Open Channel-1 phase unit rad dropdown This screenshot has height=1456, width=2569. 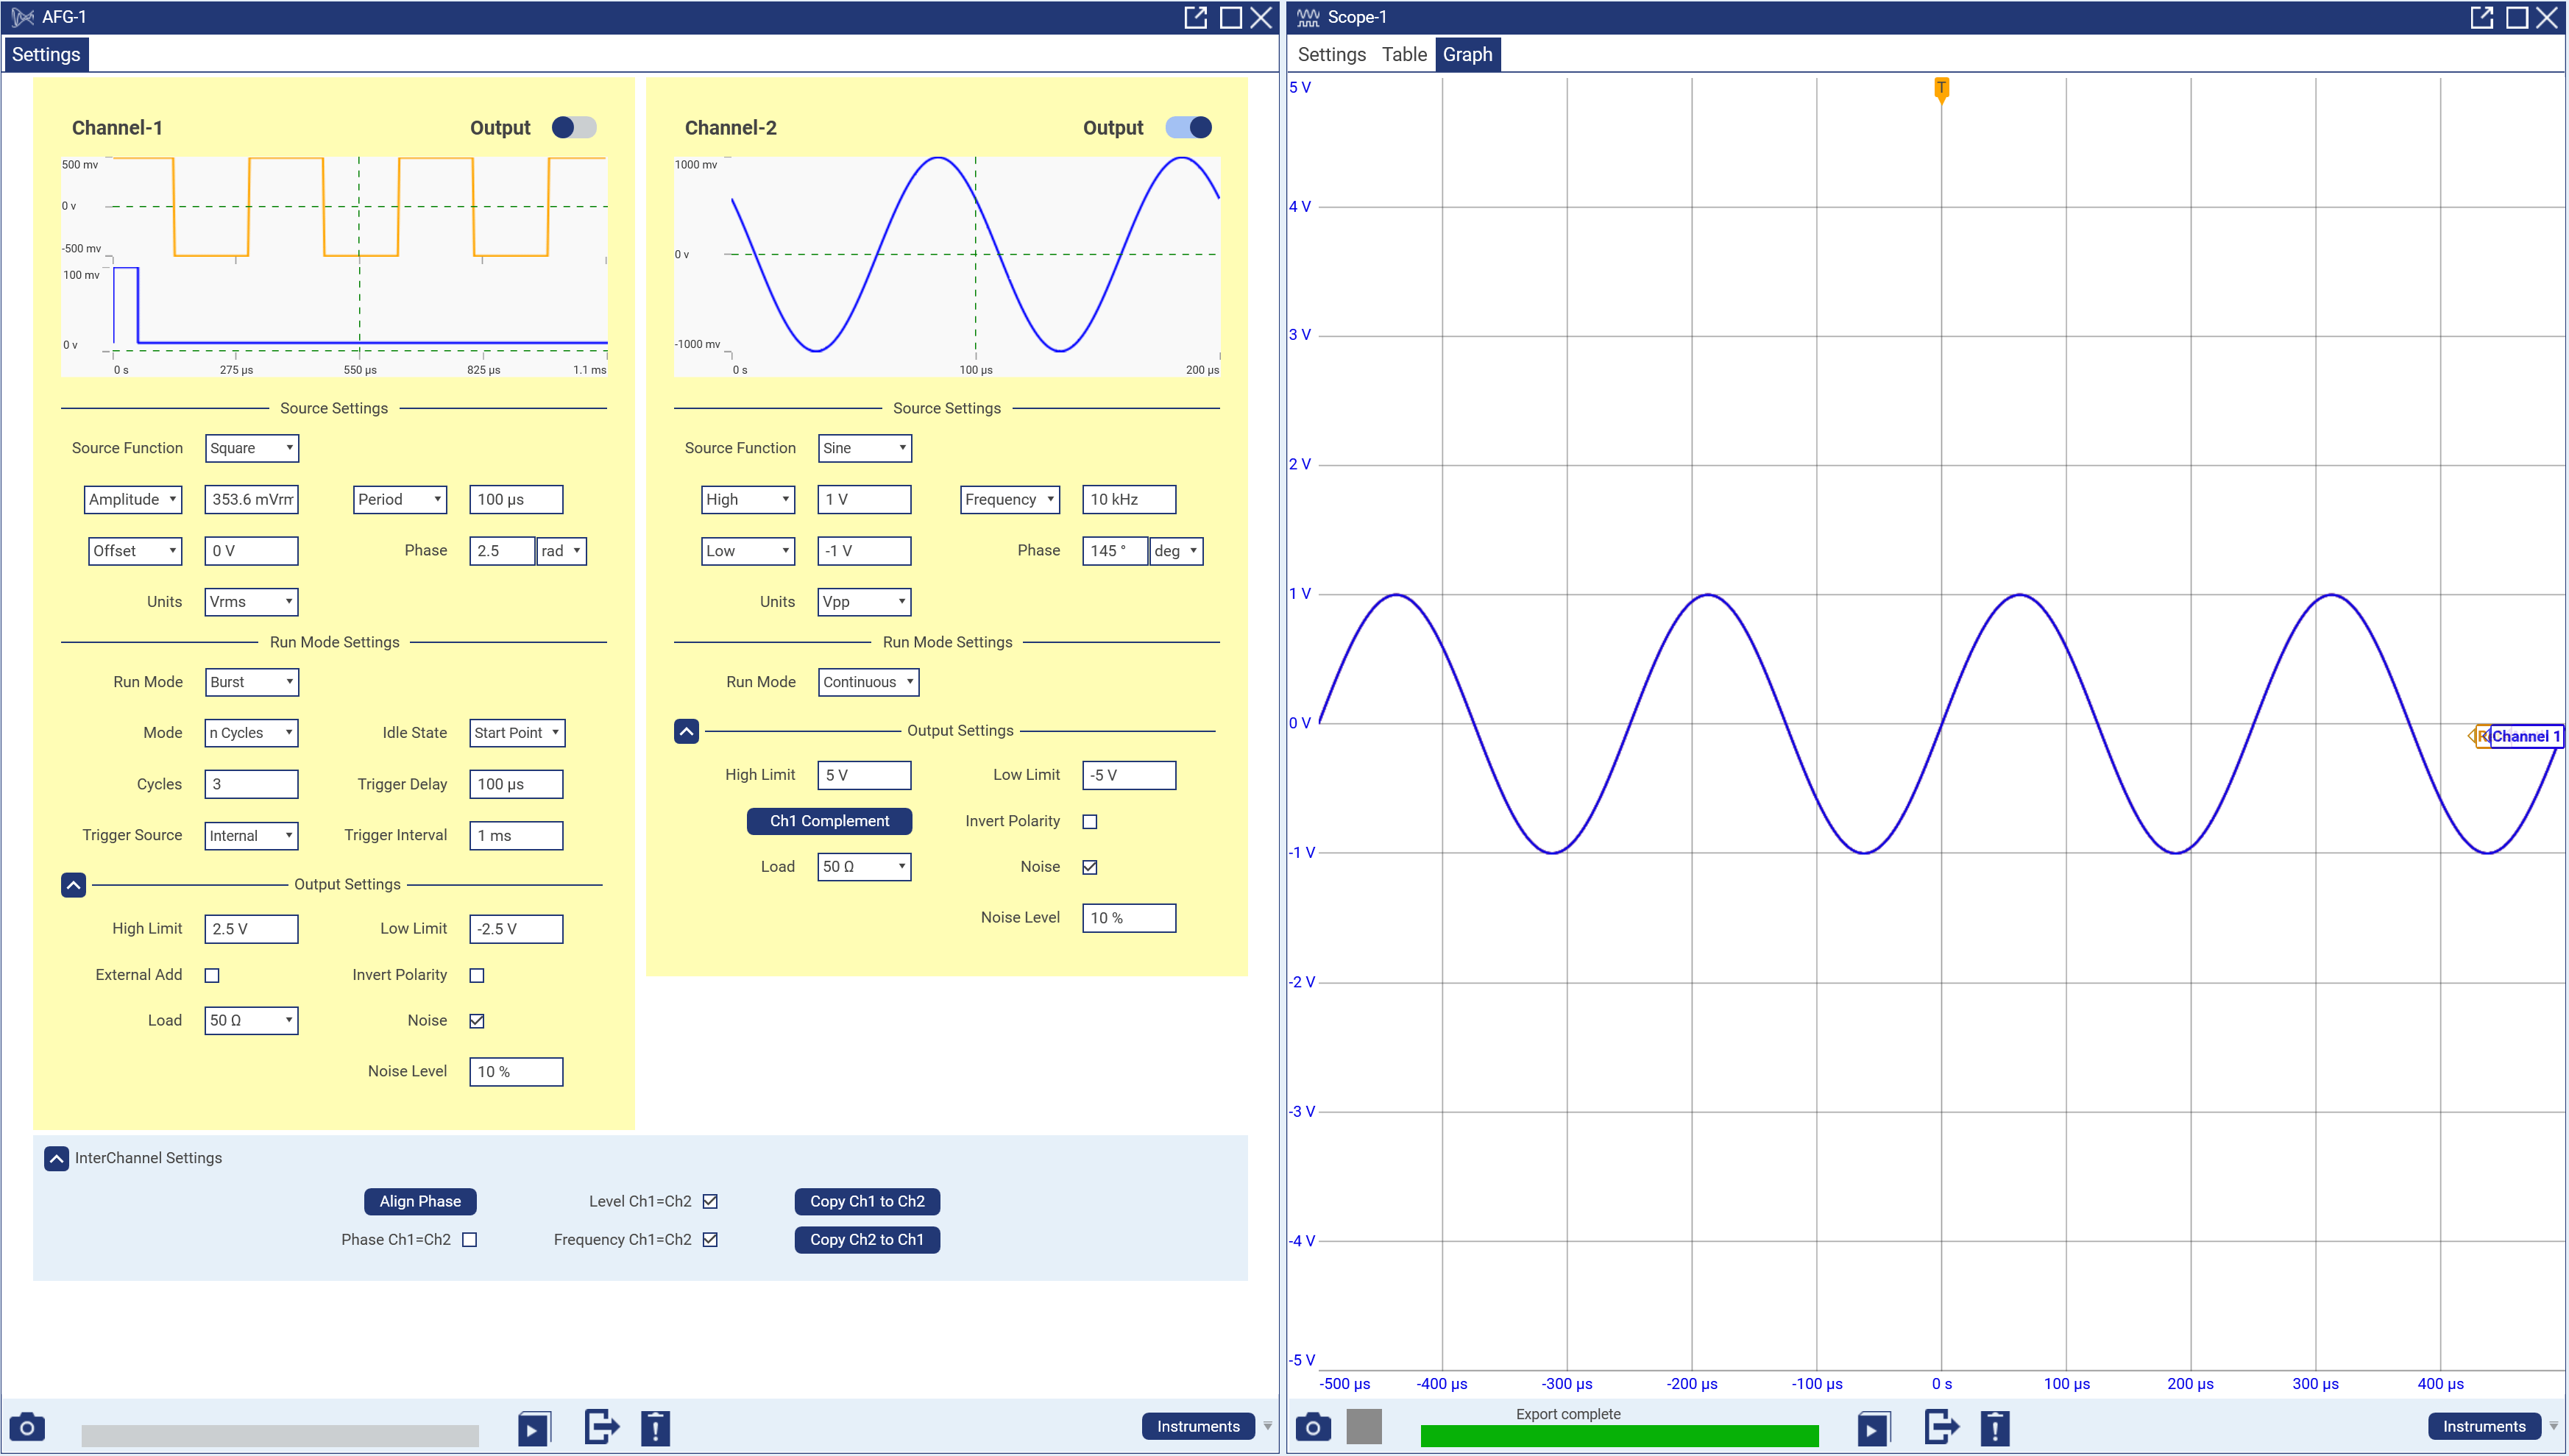pos(561,551)
